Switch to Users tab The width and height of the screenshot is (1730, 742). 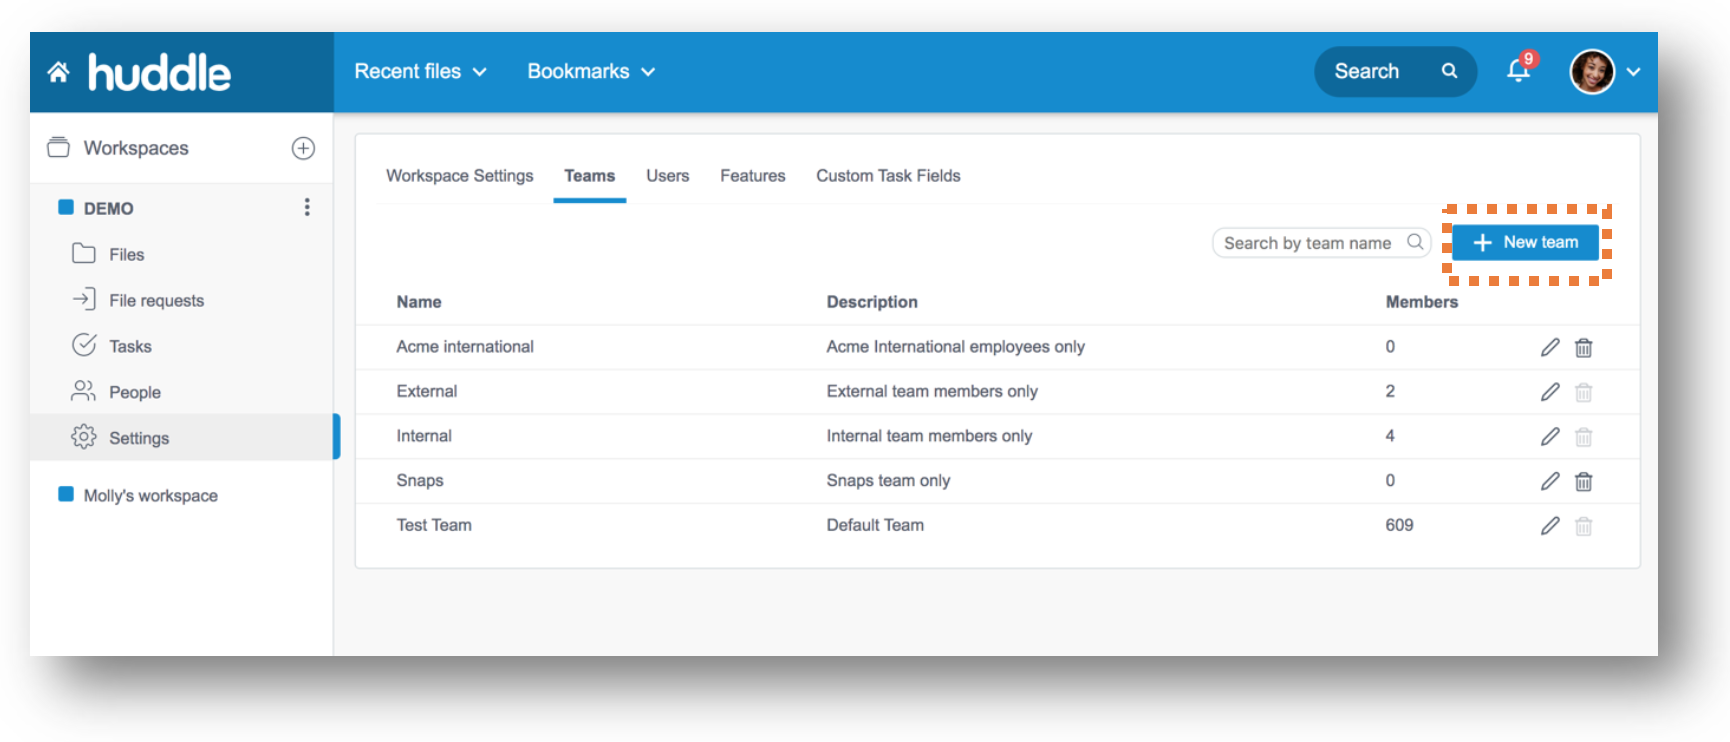coord(668,176)
